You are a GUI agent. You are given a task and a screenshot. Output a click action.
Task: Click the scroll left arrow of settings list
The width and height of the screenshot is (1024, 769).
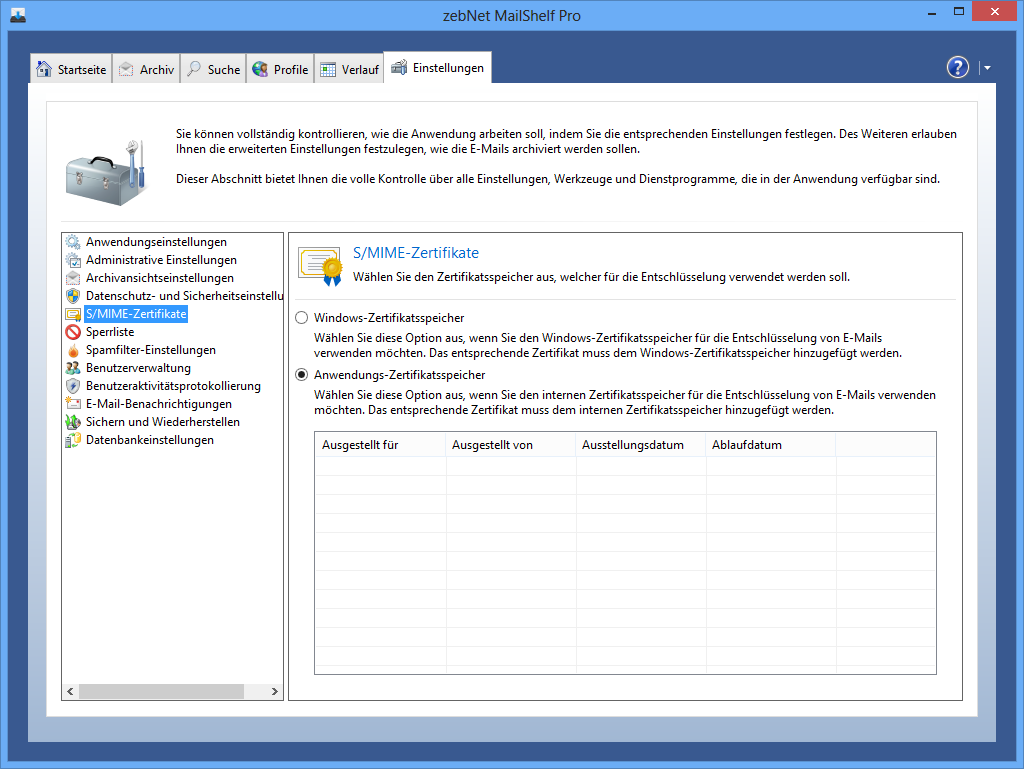point(71,691)
